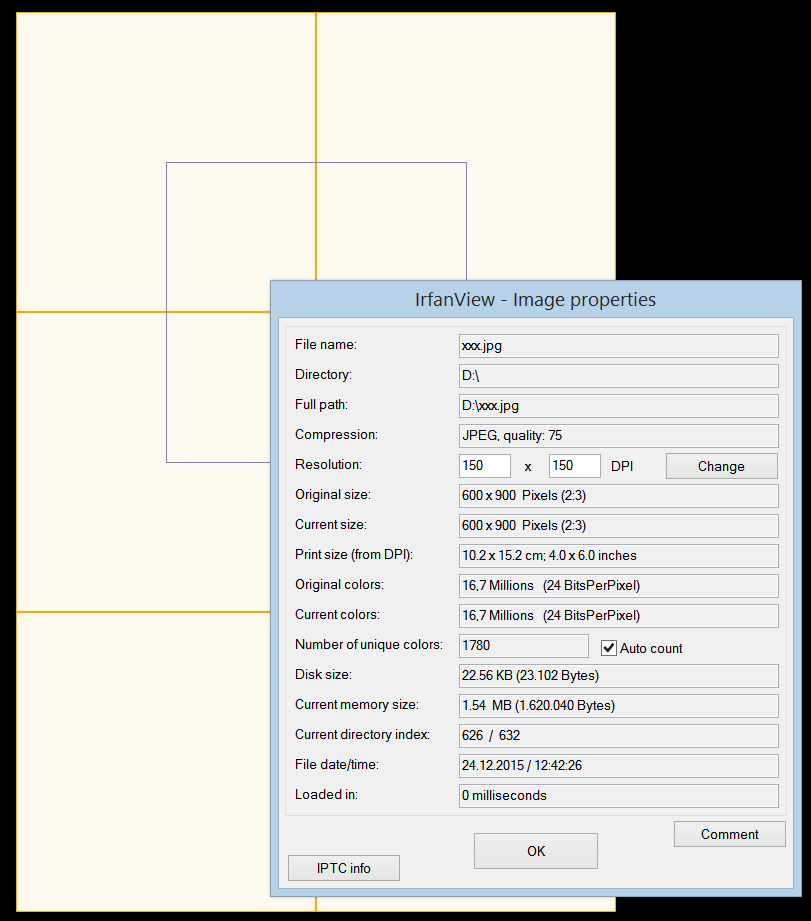Click the Disk size value 22.56 KB
Image resolution: width=811 pixels, height=921 pixels.
coord(618,675)
